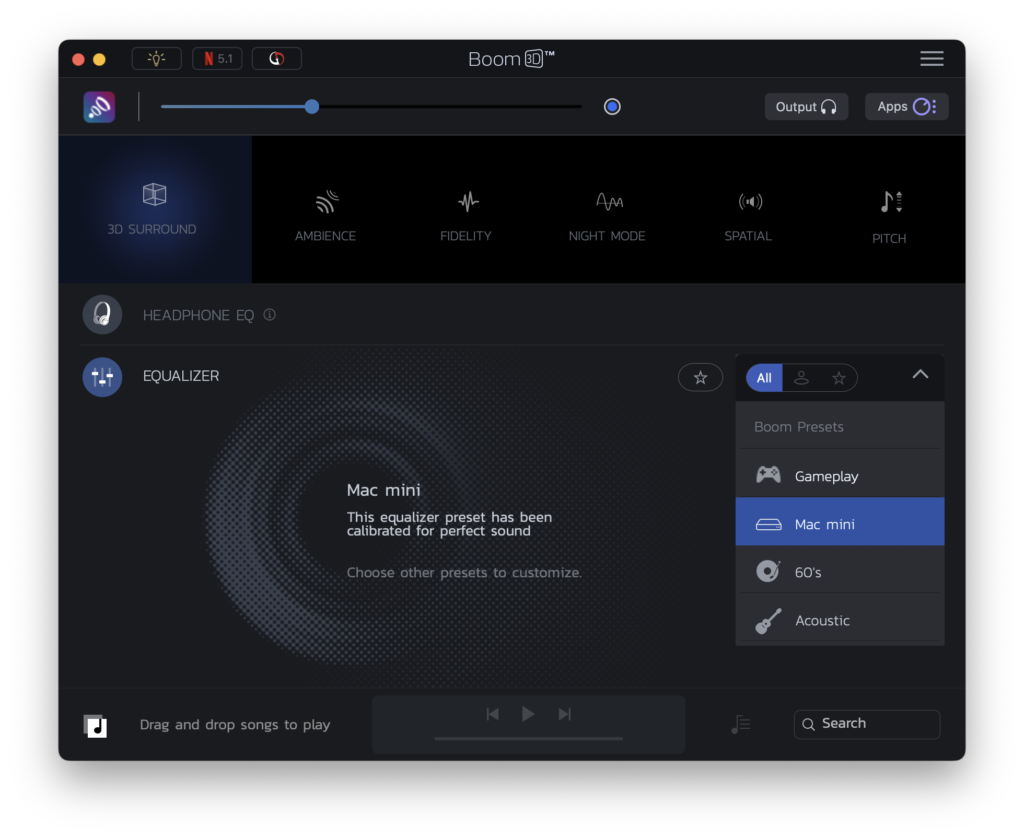Click the Play button
This screenshot has width=1024, height=838.
click(528, 715)
